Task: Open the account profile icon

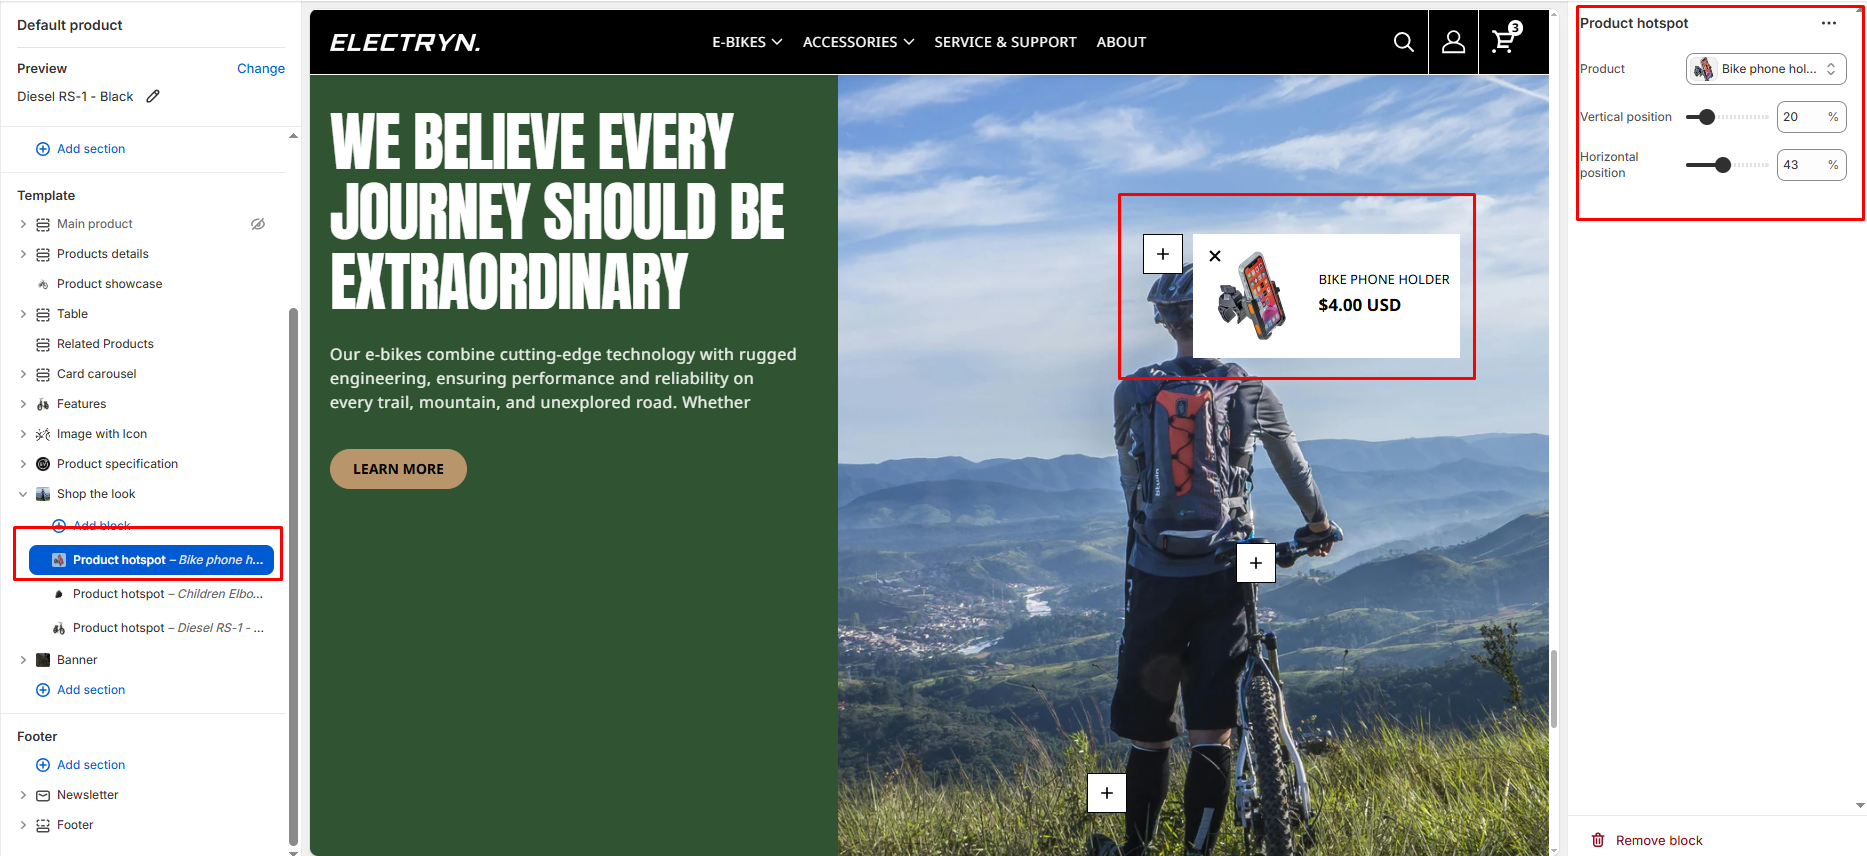Action: [x=1453, y=42]
